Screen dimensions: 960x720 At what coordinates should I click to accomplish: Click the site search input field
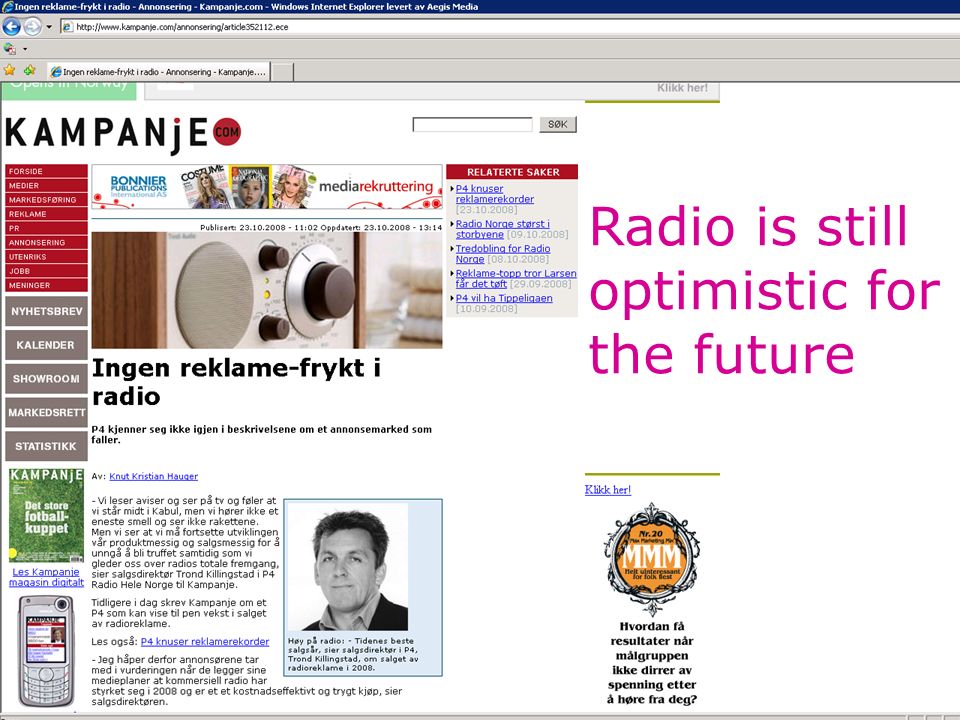(472, 124)
